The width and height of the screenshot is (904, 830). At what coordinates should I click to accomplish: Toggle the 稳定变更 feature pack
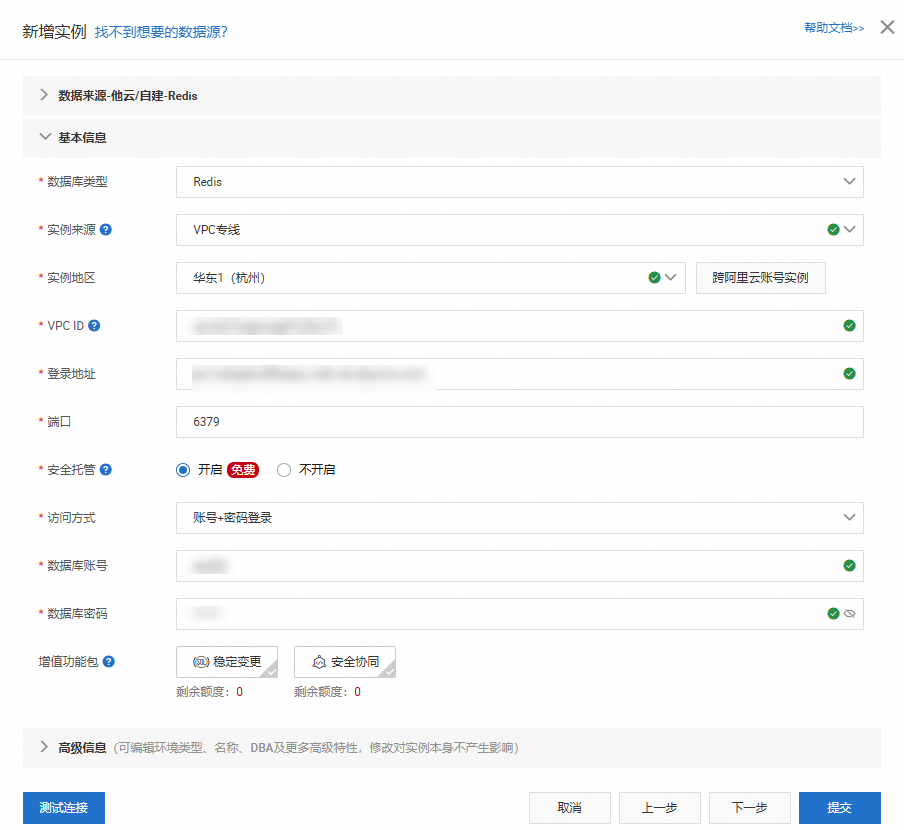[x=227, y=662]
